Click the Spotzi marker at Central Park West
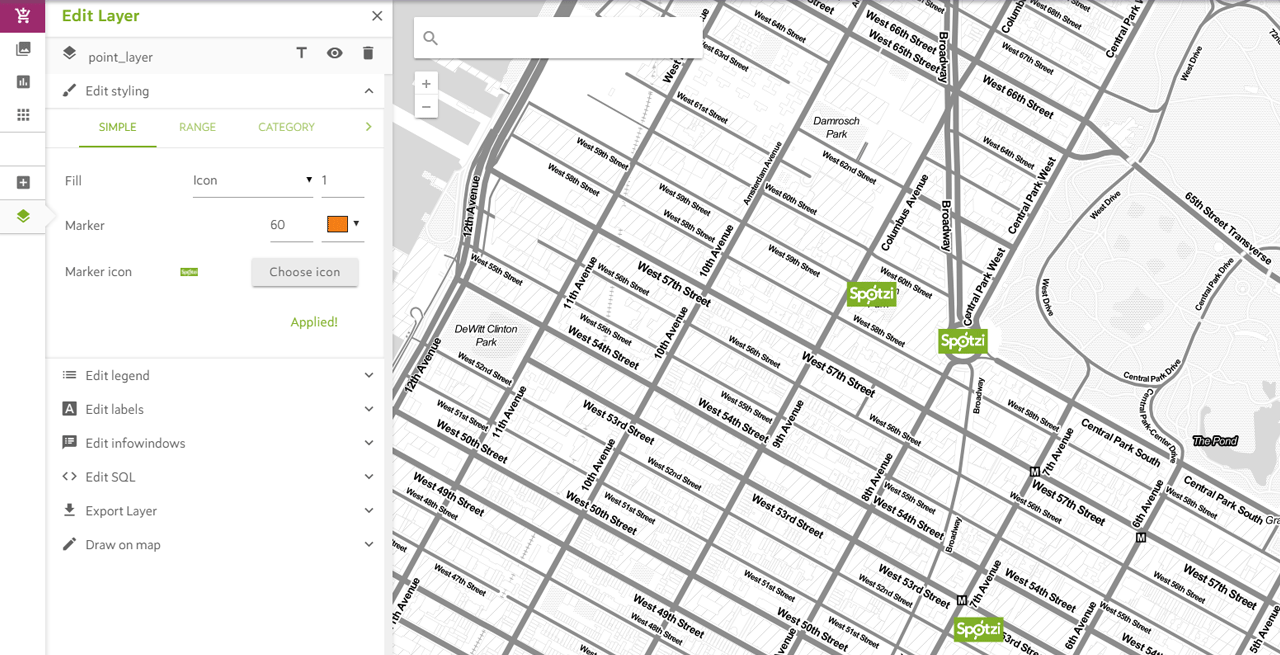Image resolution: width=1280 pixels, height=655 pixels. [963, 341]
